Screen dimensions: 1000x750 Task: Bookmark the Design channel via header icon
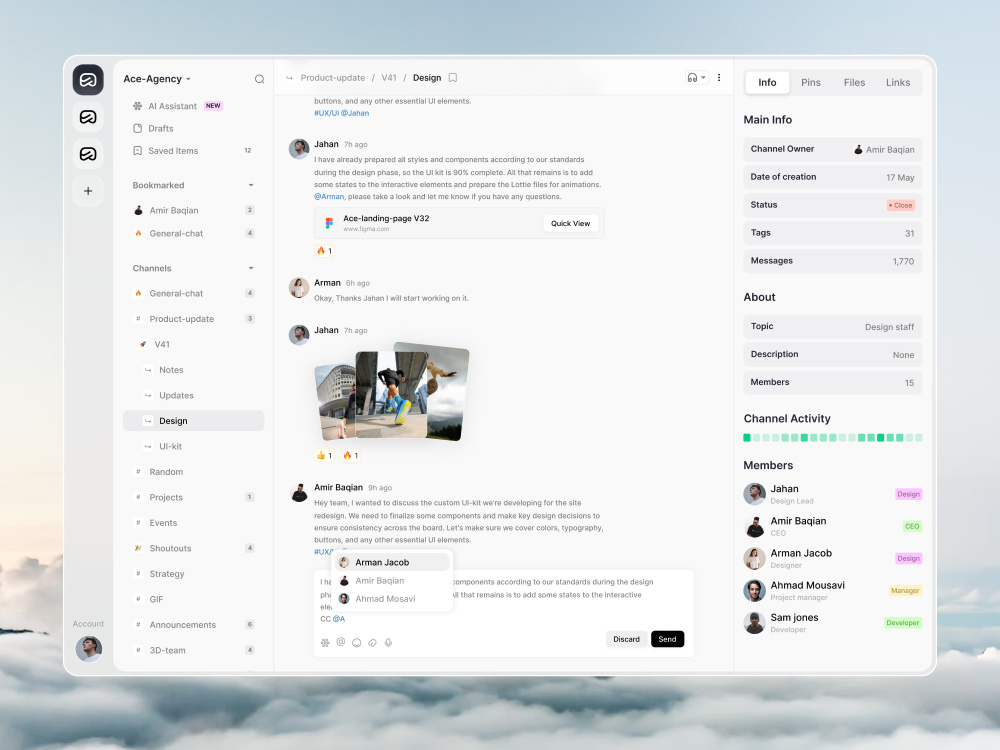(453, 78)
